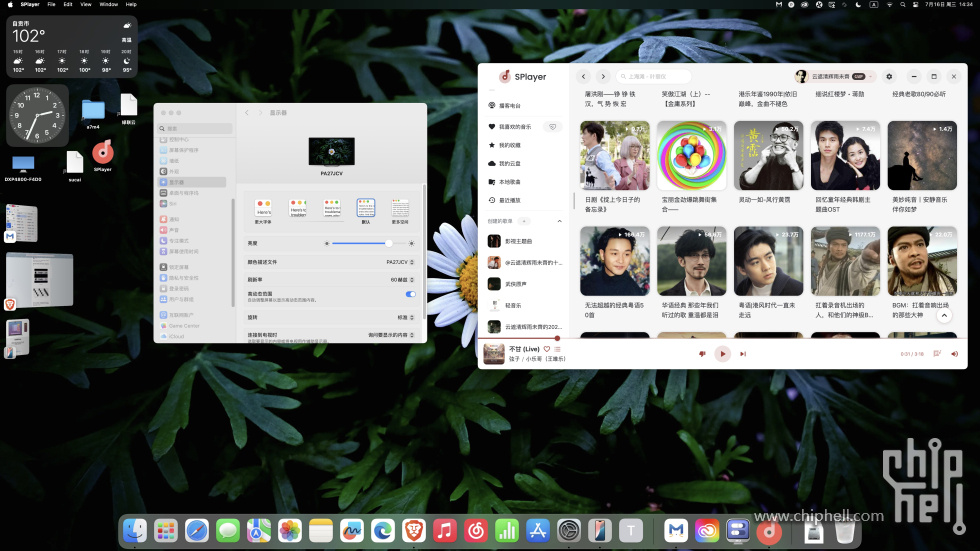Open the weather widget
Screen dimensions: 980x551
pos(72,46)
